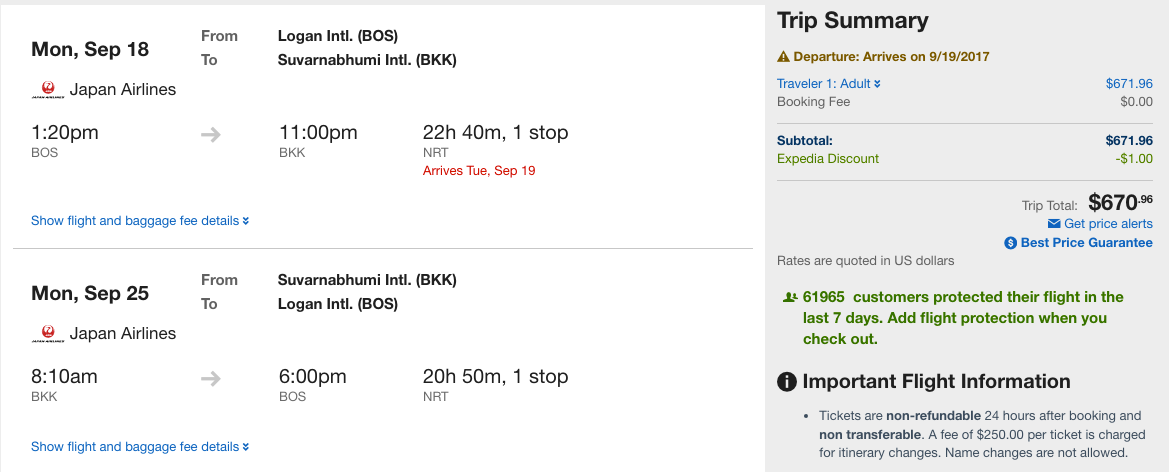Click the arrow between 1:20pm and 11:00pm
1169x472 pixels.
(x=211, y=134)
